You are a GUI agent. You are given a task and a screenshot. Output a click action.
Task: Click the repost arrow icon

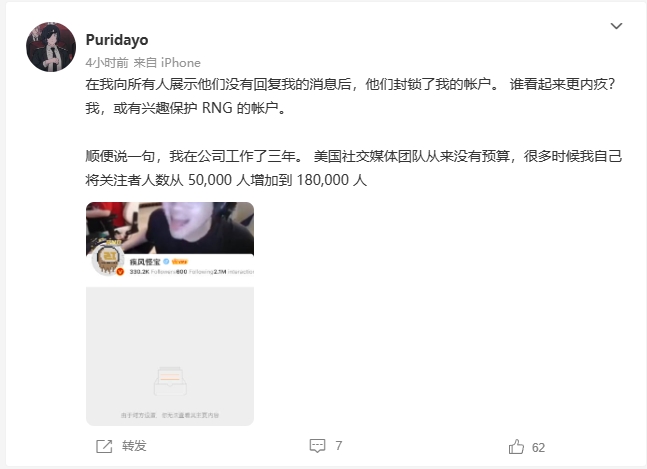(x=104, y=446)
